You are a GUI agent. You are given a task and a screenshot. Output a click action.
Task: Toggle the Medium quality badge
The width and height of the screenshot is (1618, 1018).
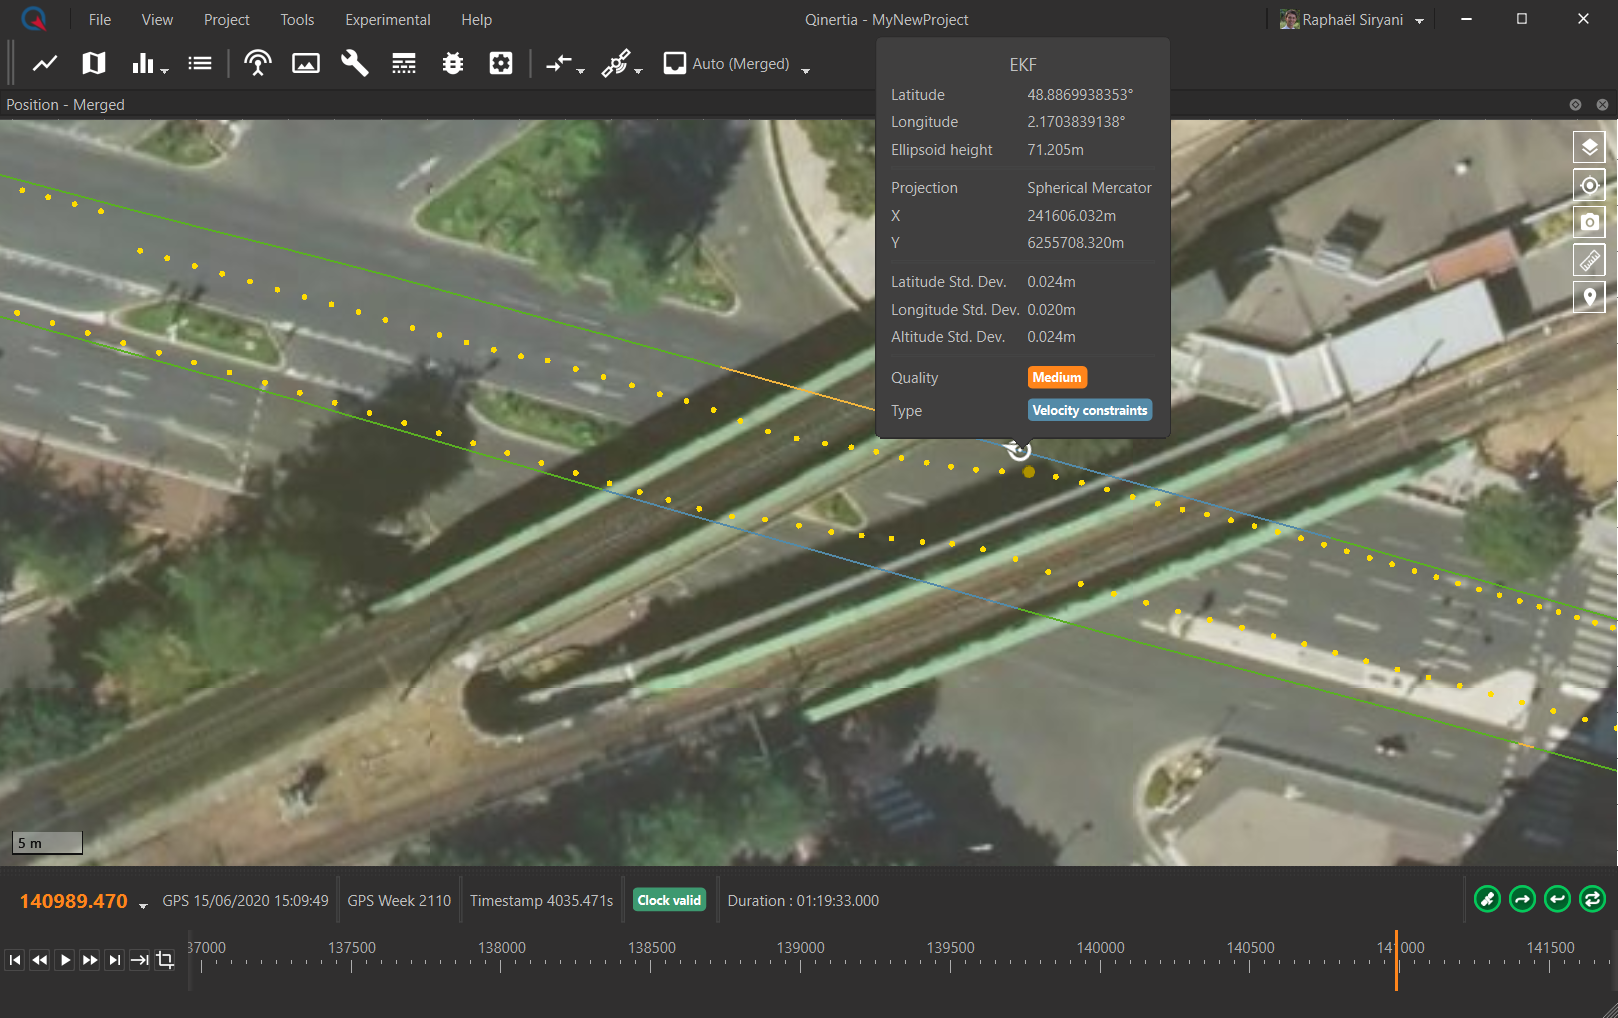click(1056, 378)
